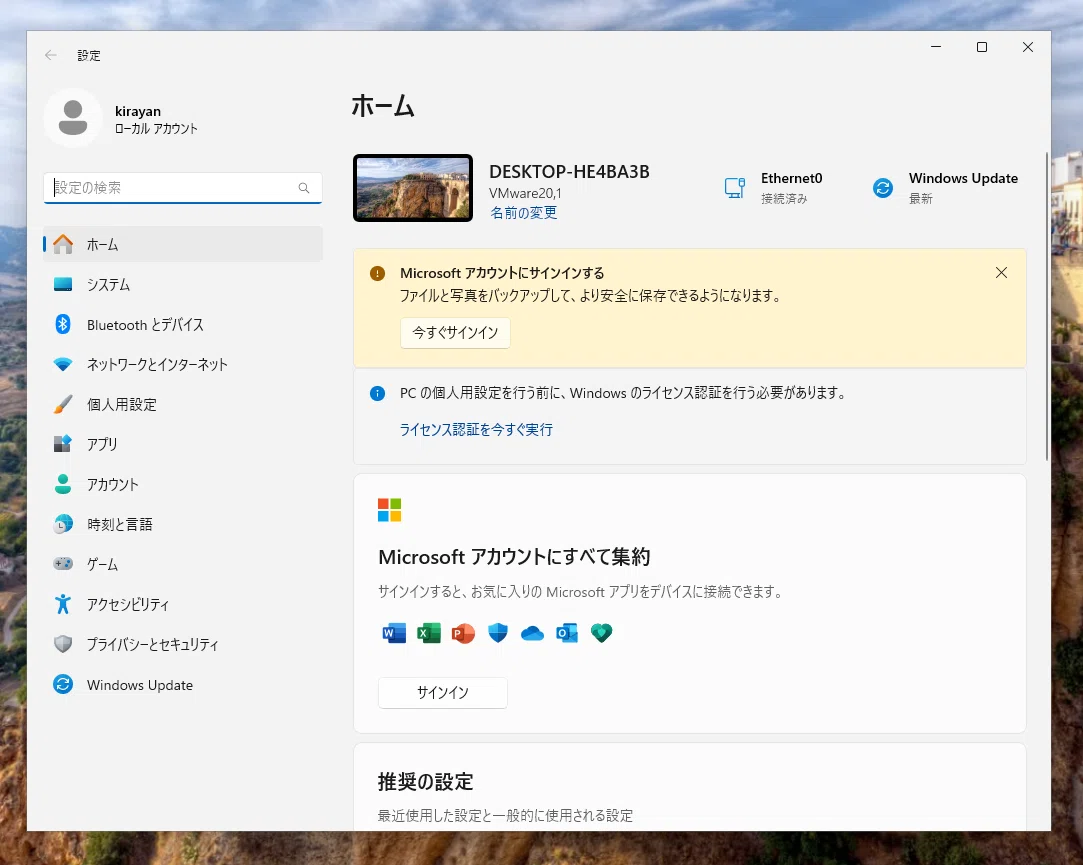
Task: Go back with the arrow button
Action: [x=50, y=55]
